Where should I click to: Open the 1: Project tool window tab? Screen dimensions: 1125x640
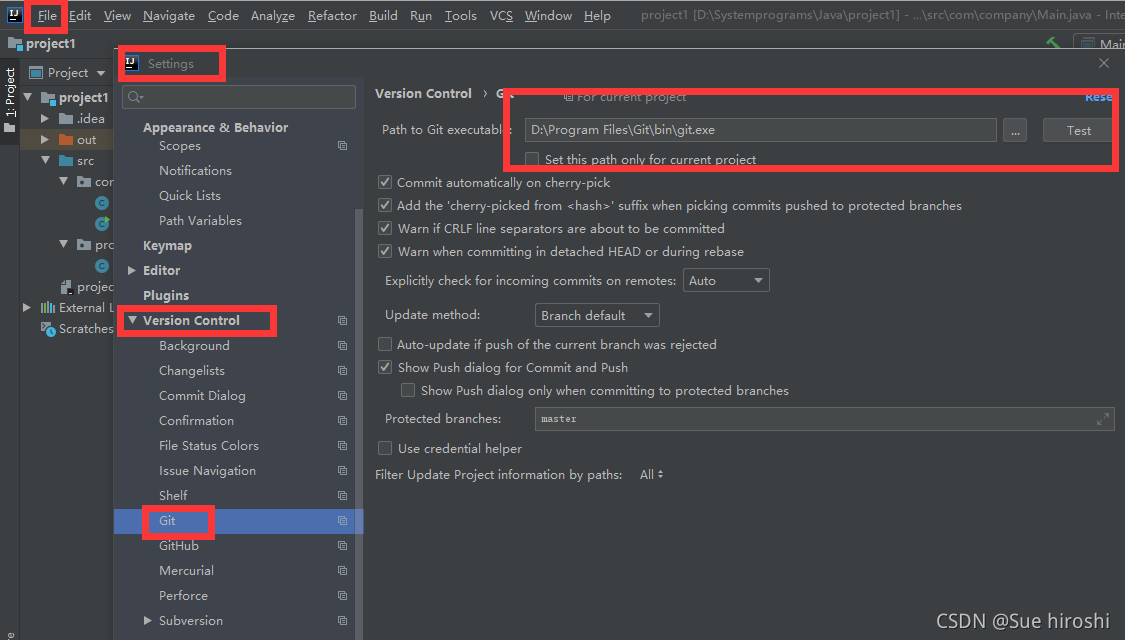10,100
